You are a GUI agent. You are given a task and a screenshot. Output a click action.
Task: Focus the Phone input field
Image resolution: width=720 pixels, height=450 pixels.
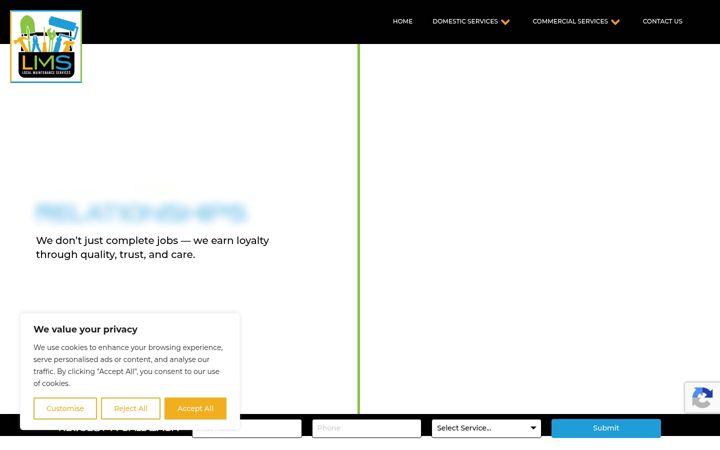pyautogui.click(x=366, y=428)
